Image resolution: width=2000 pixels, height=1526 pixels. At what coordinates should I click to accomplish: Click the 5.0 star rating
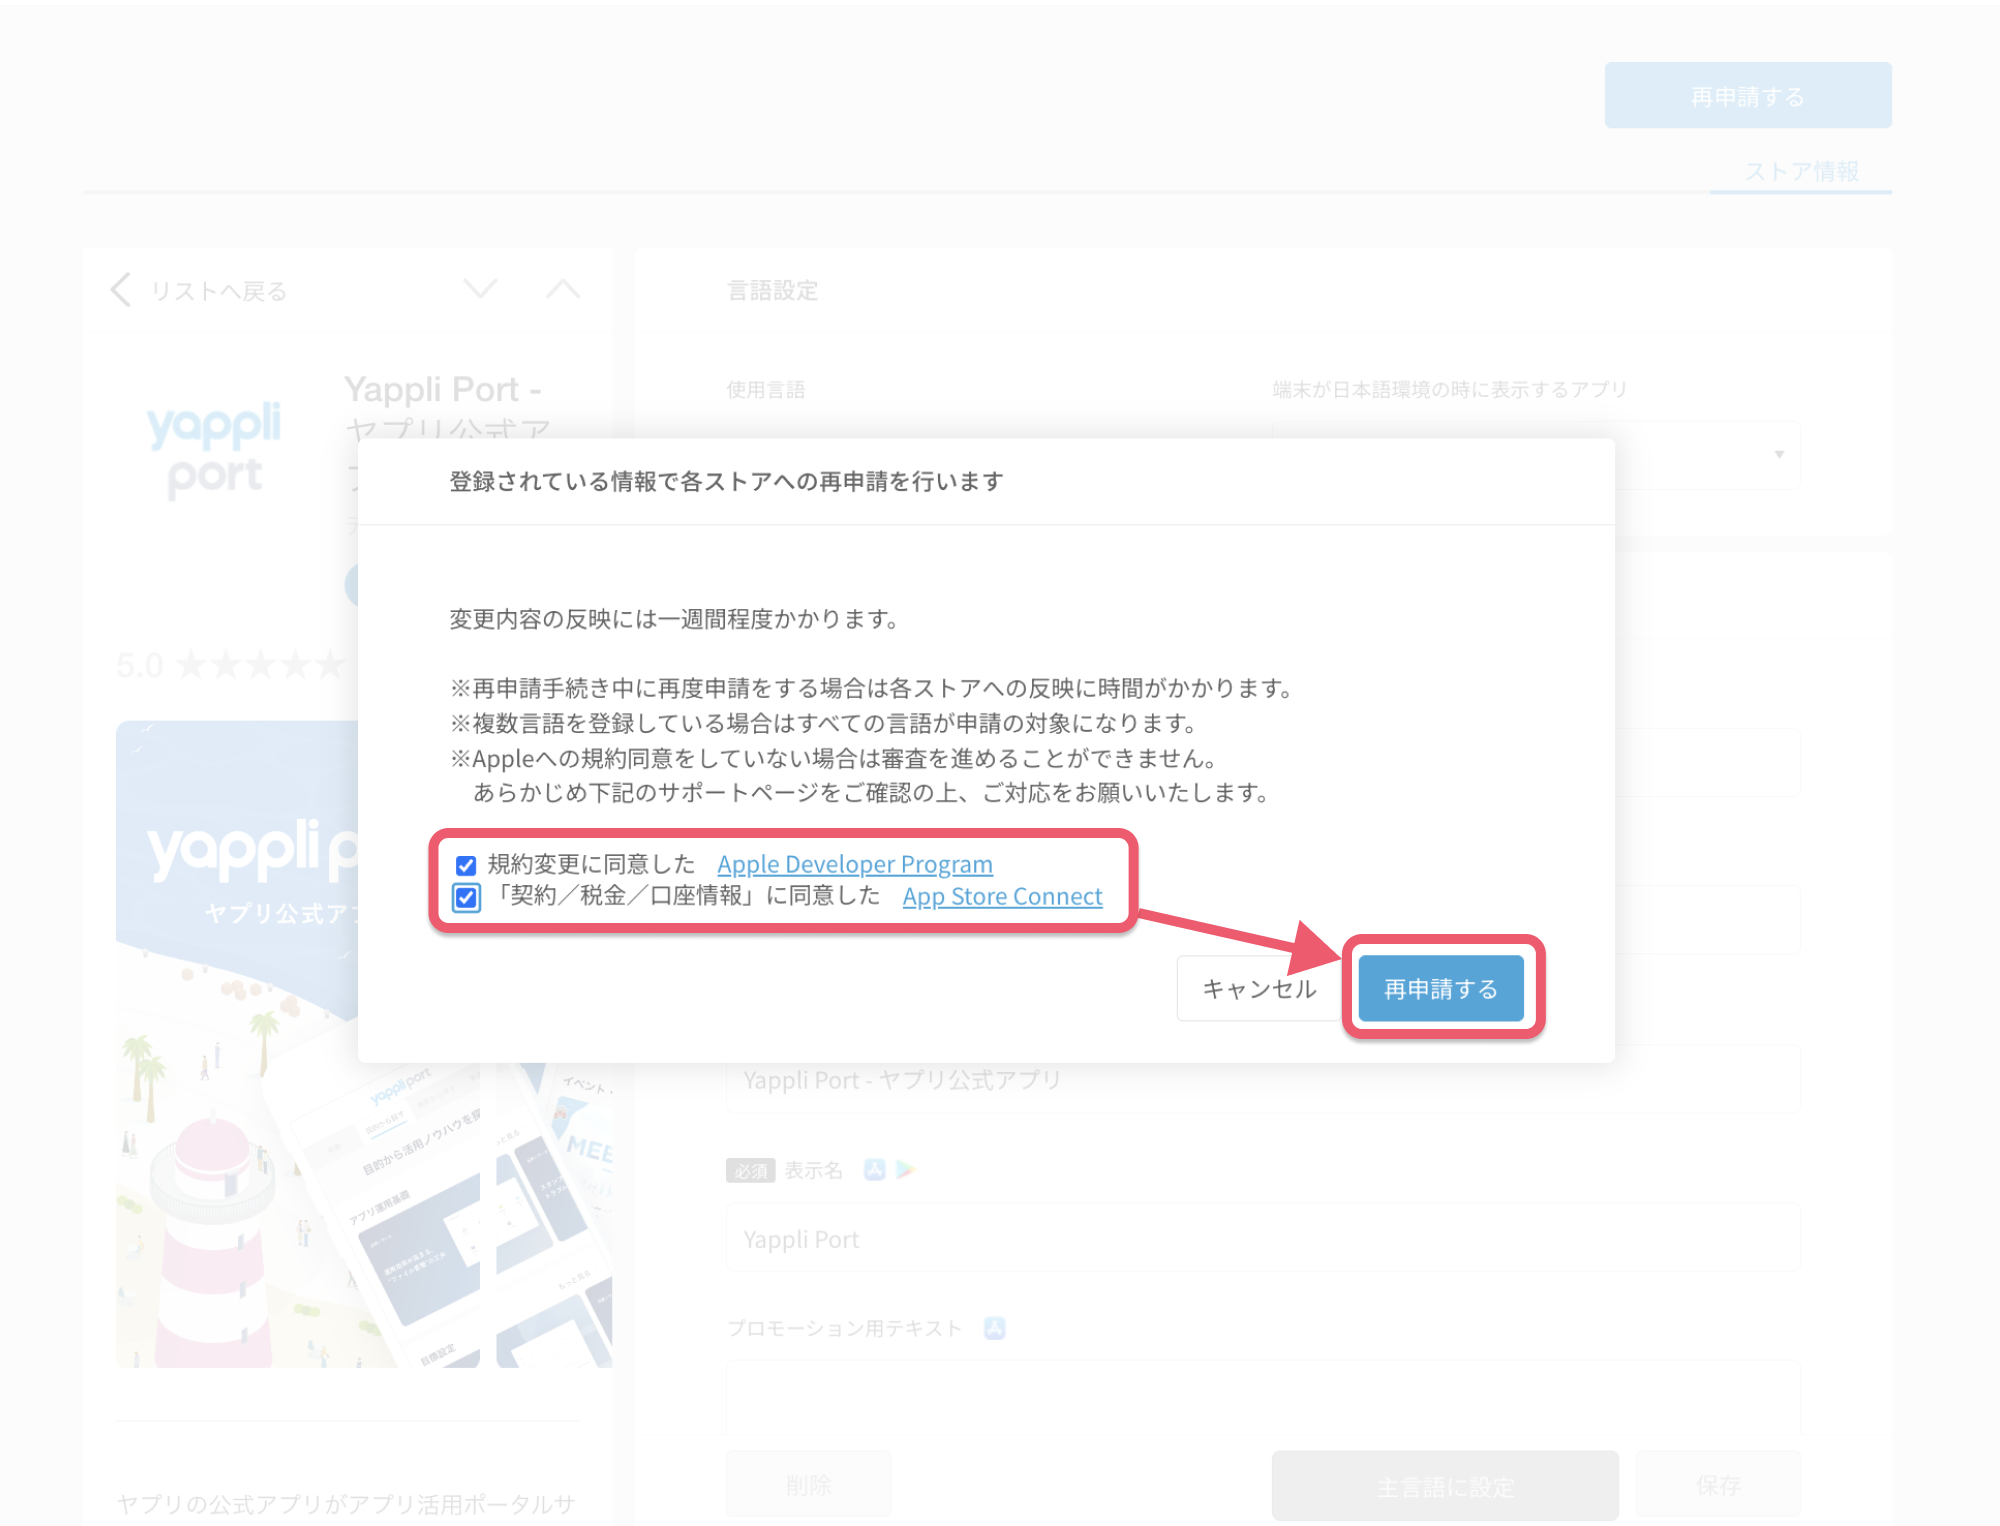click(230, 665)
